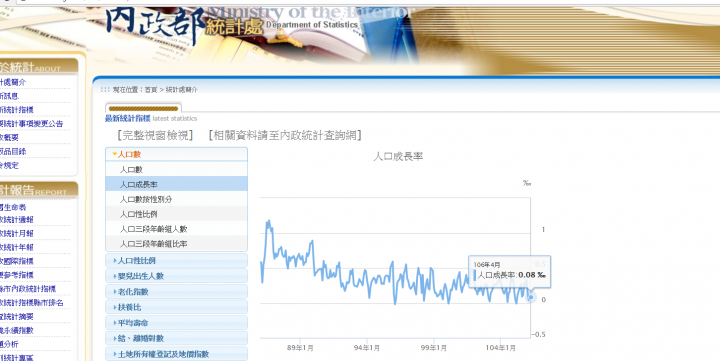Click the 人口成長率 chart title

(398, 157)
